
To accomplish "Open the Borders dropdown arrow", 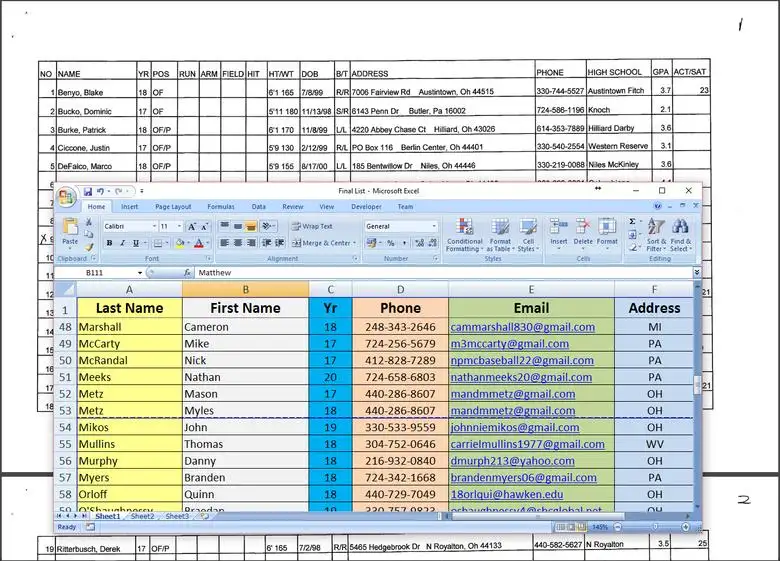I will 167,243.
